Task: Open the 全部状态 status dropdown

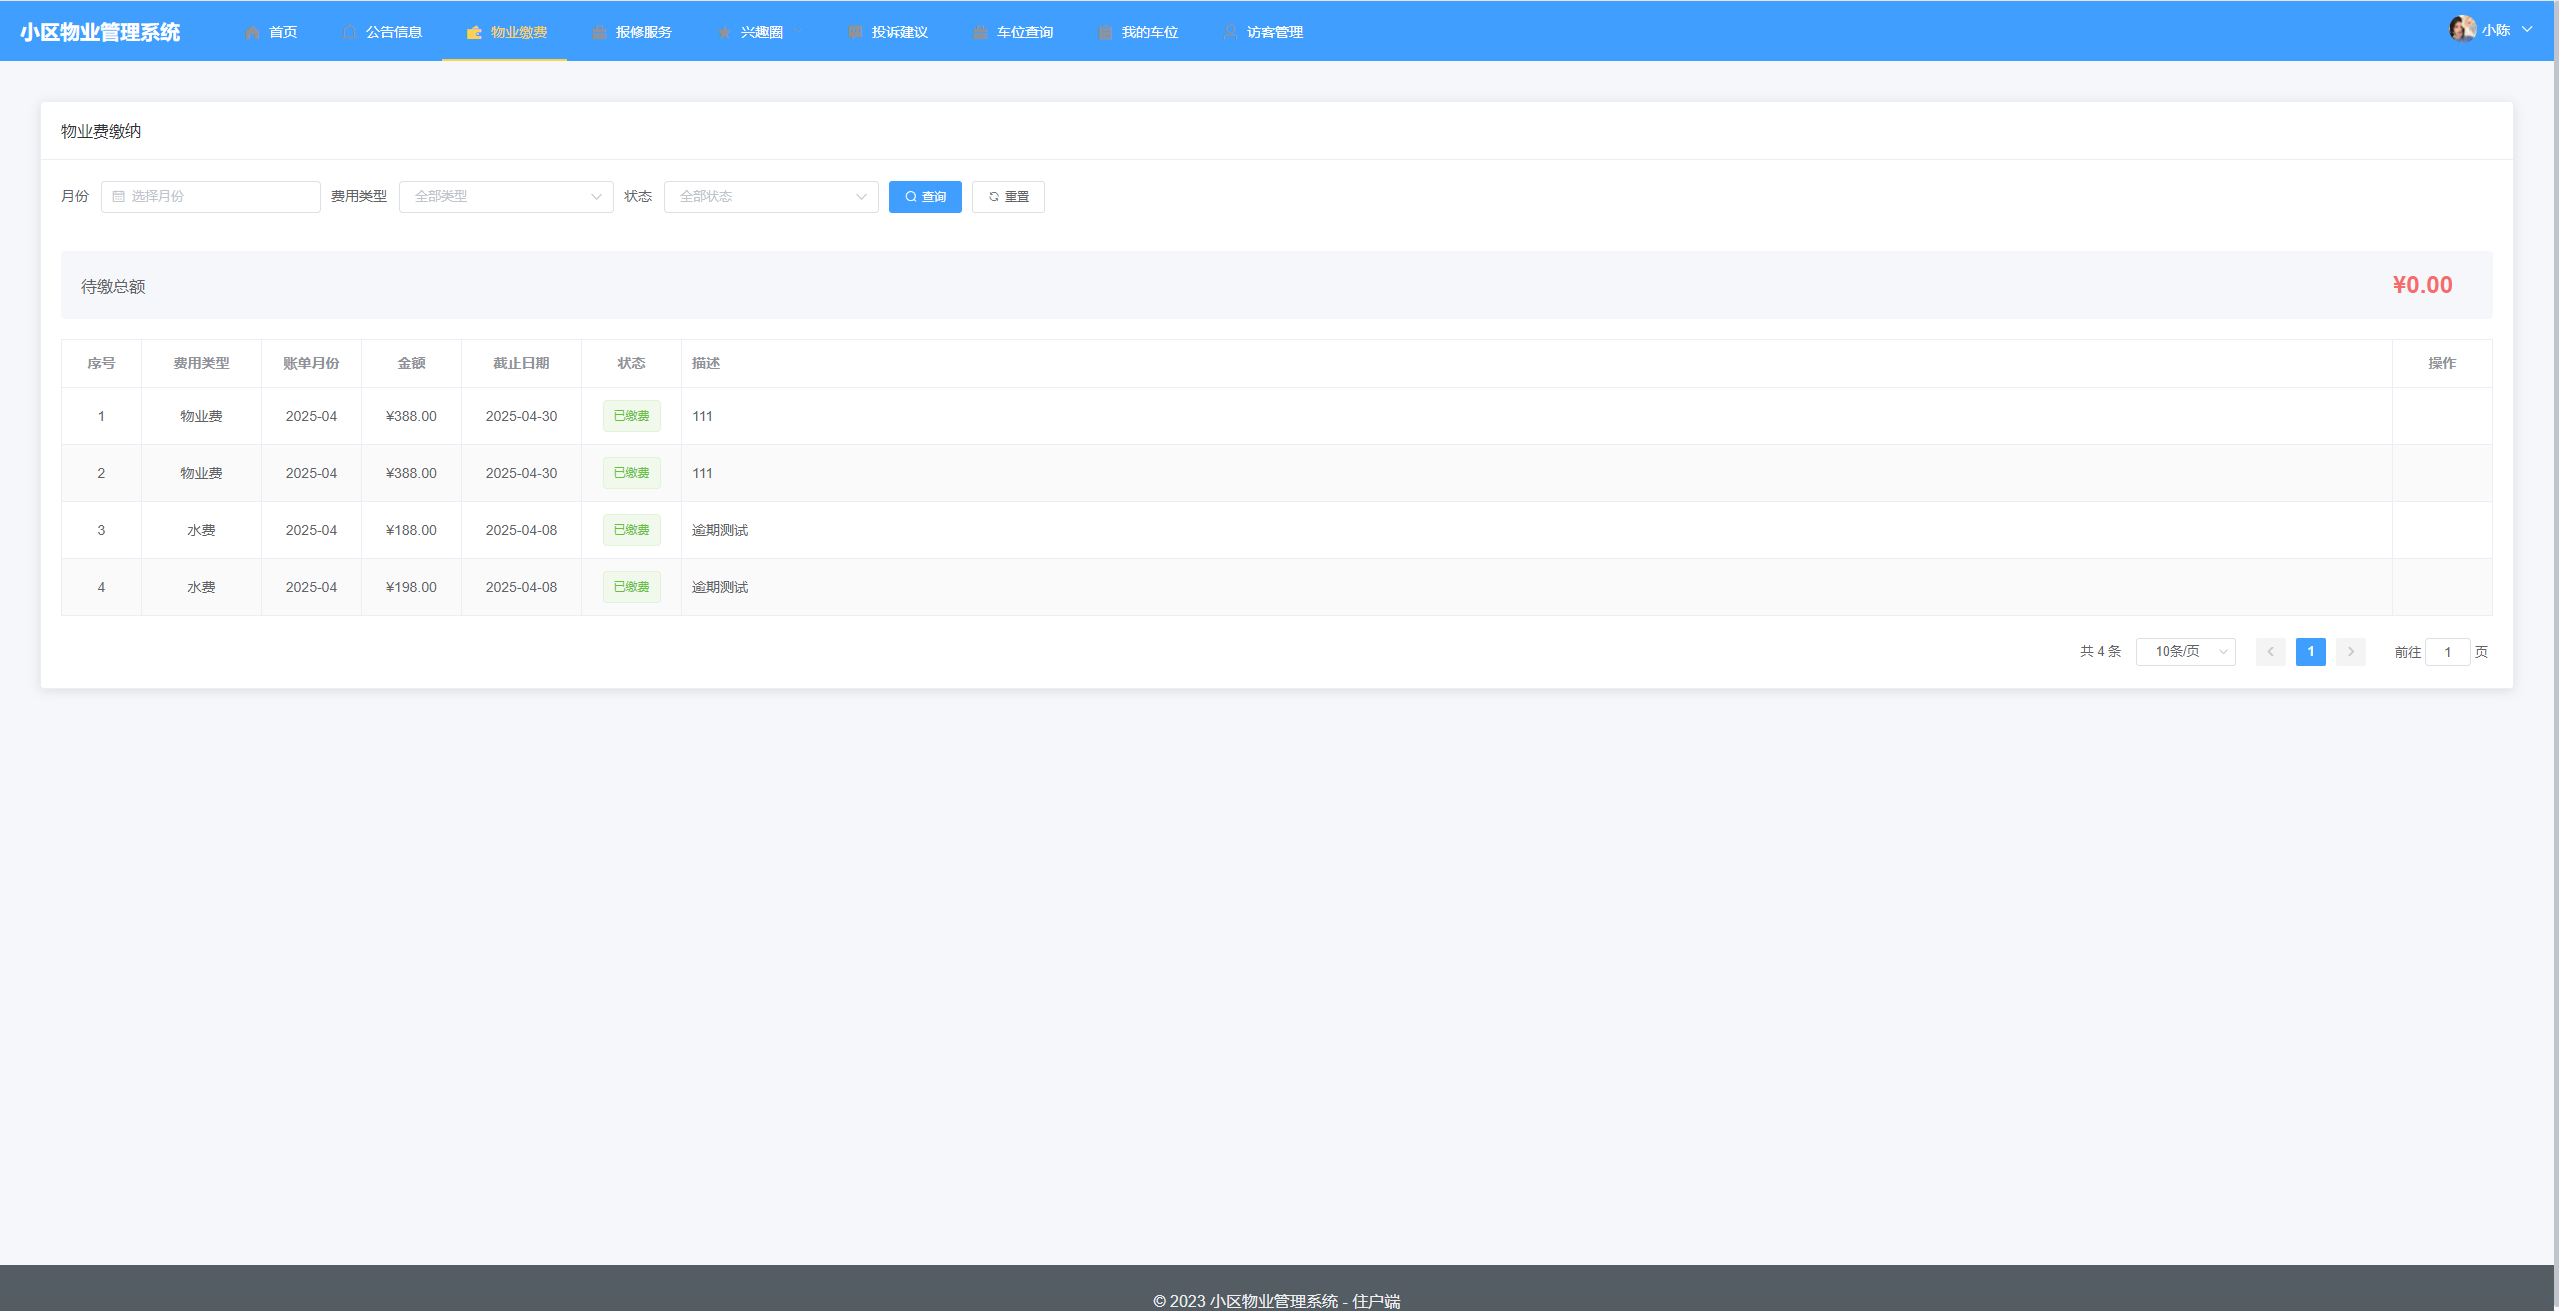Action: pos(771,197)
